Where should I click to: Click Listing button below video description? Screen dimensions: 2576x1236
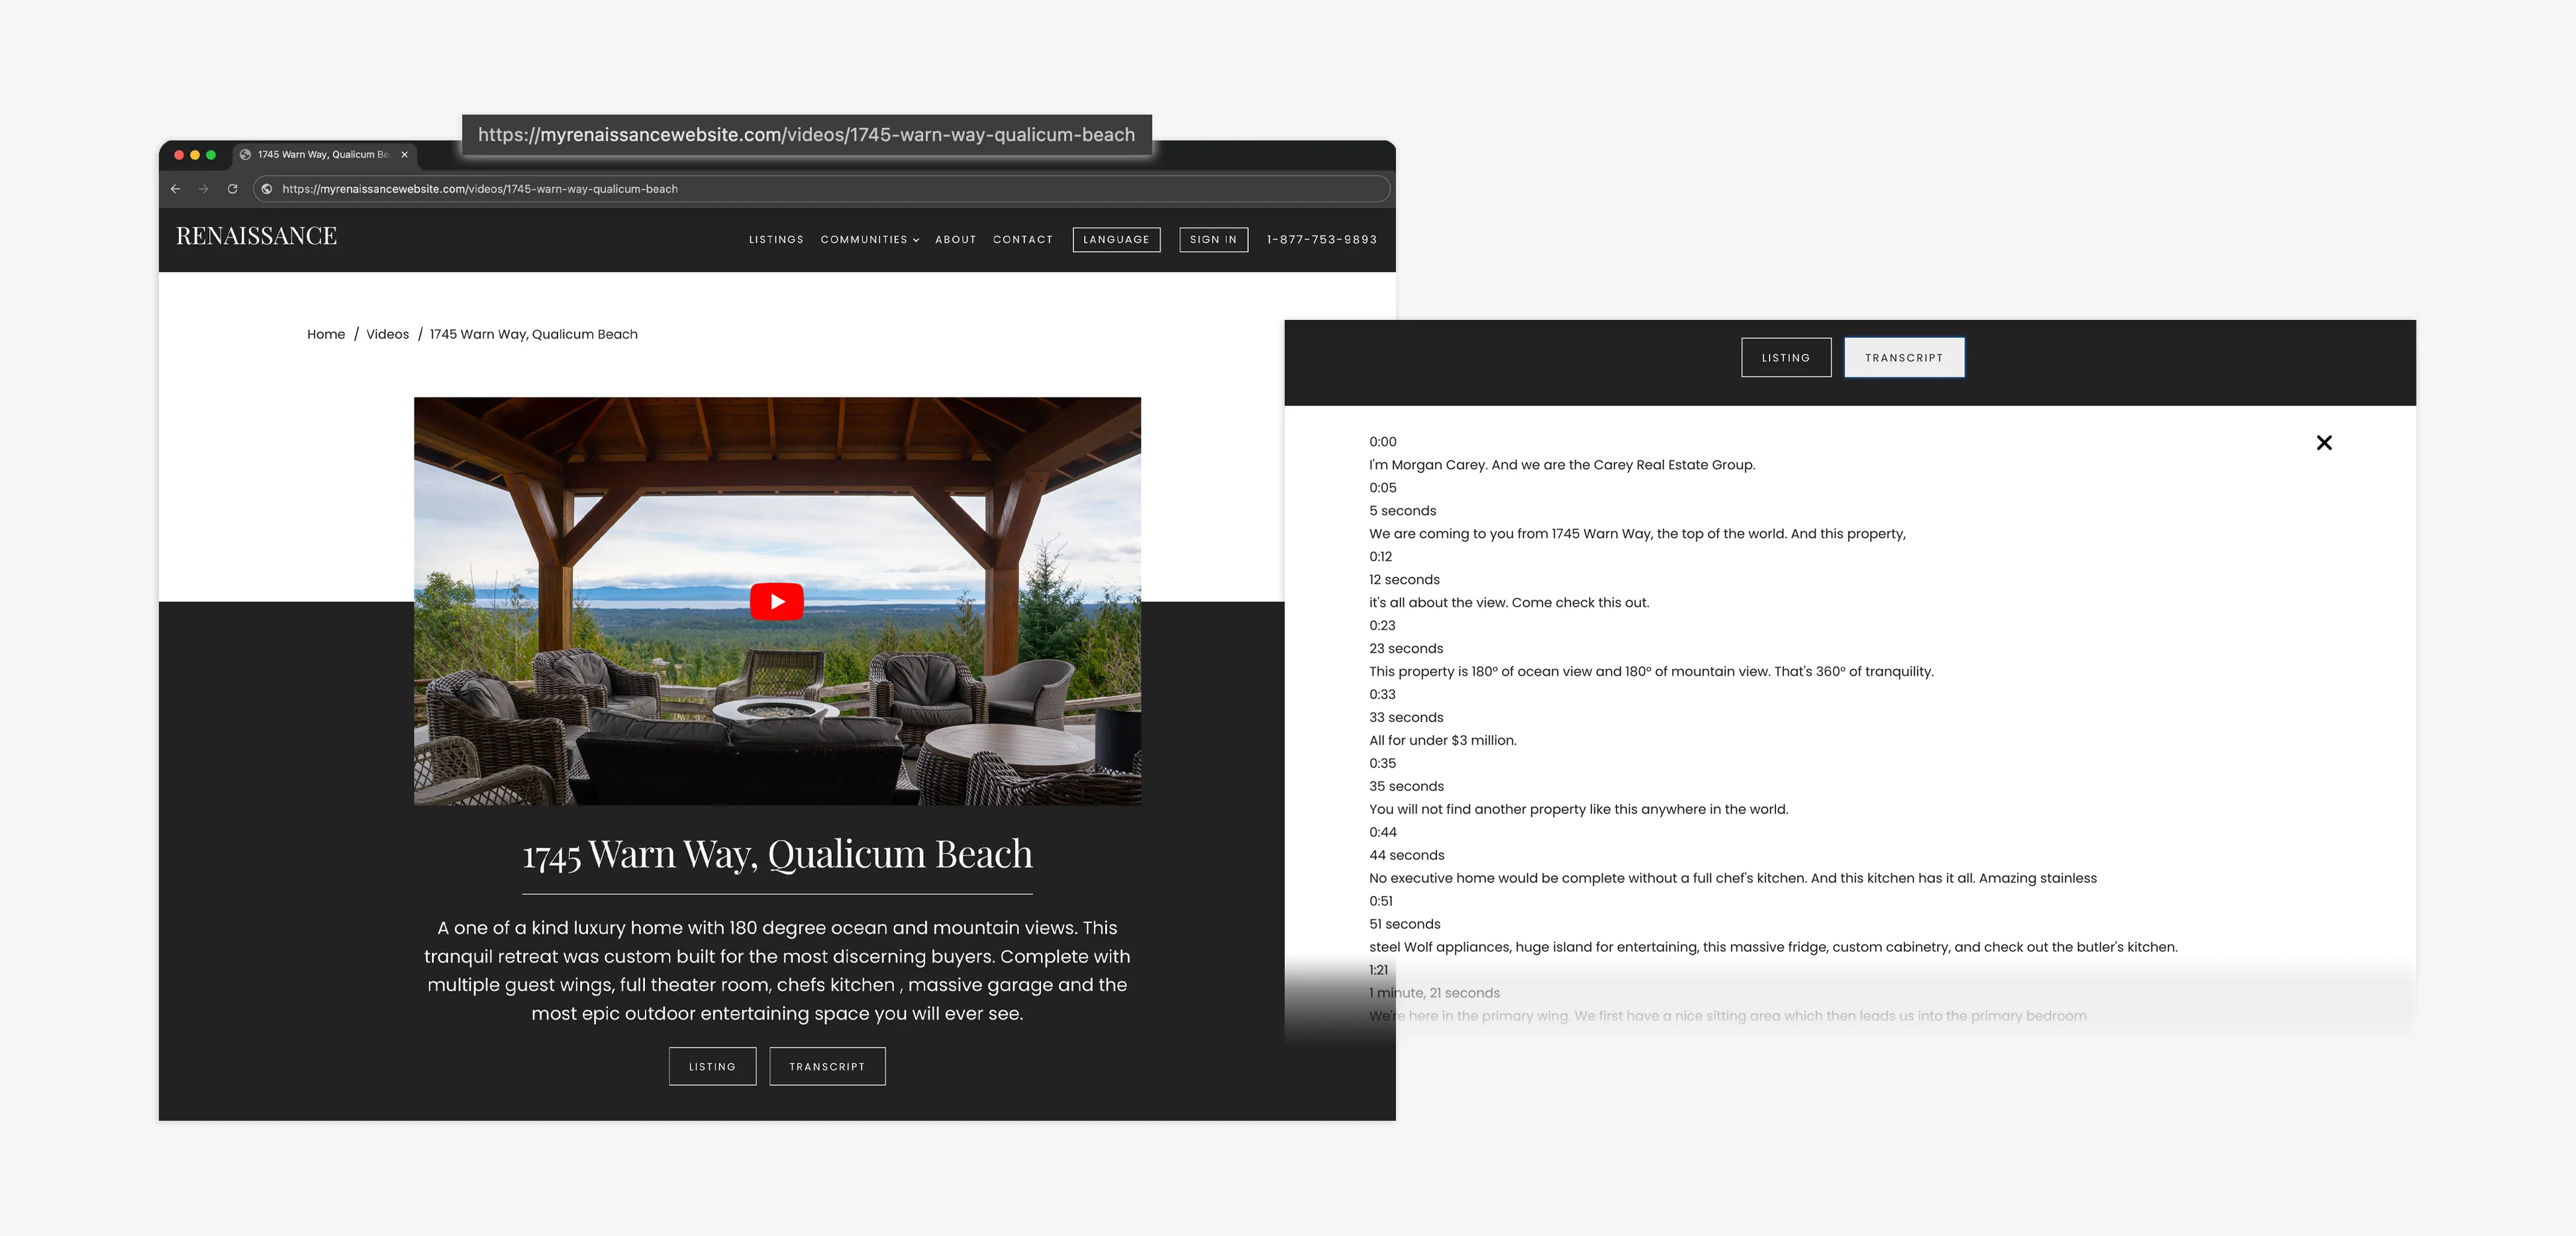click(x=712, y=1066)
